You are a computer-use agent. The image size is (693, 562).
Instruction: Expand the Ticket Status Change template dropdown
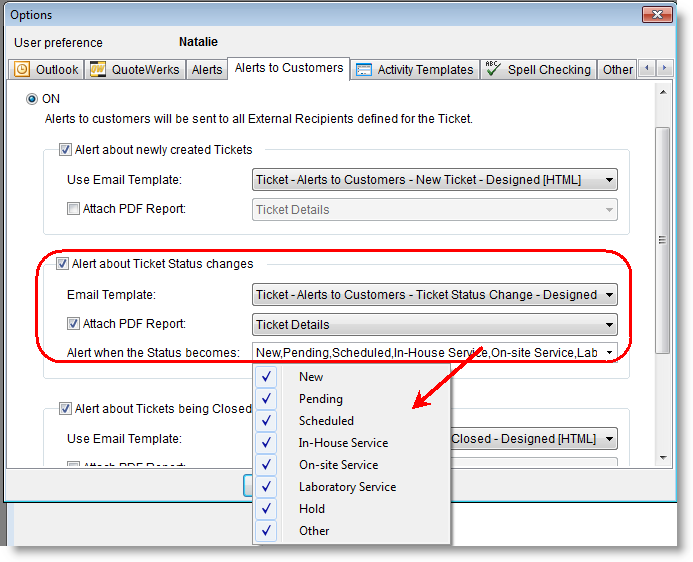pos(609,295)
